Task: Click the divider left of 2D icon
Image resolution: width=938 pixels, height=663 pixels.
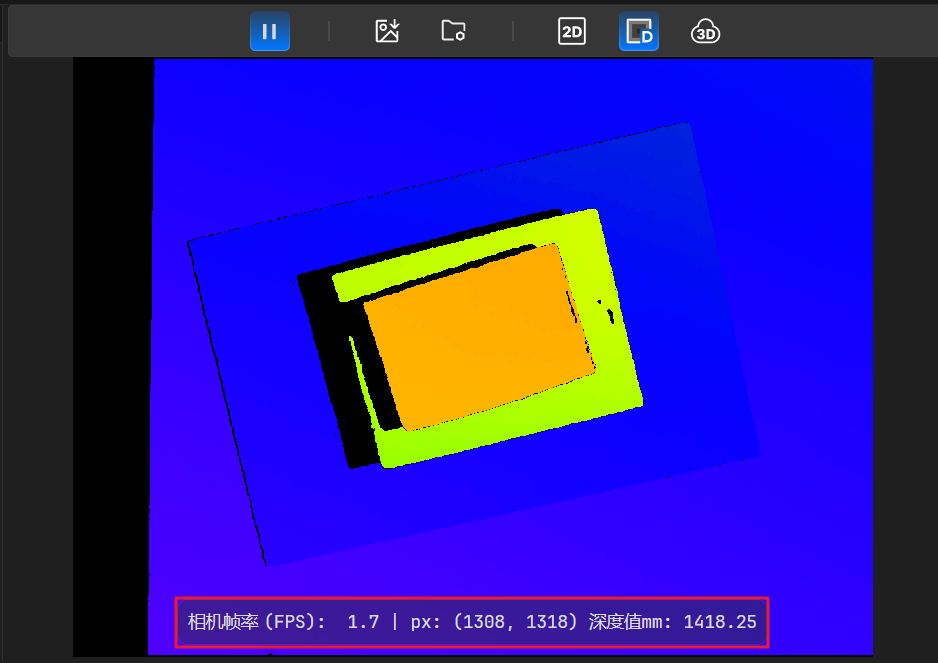Action: coord(513,32)
